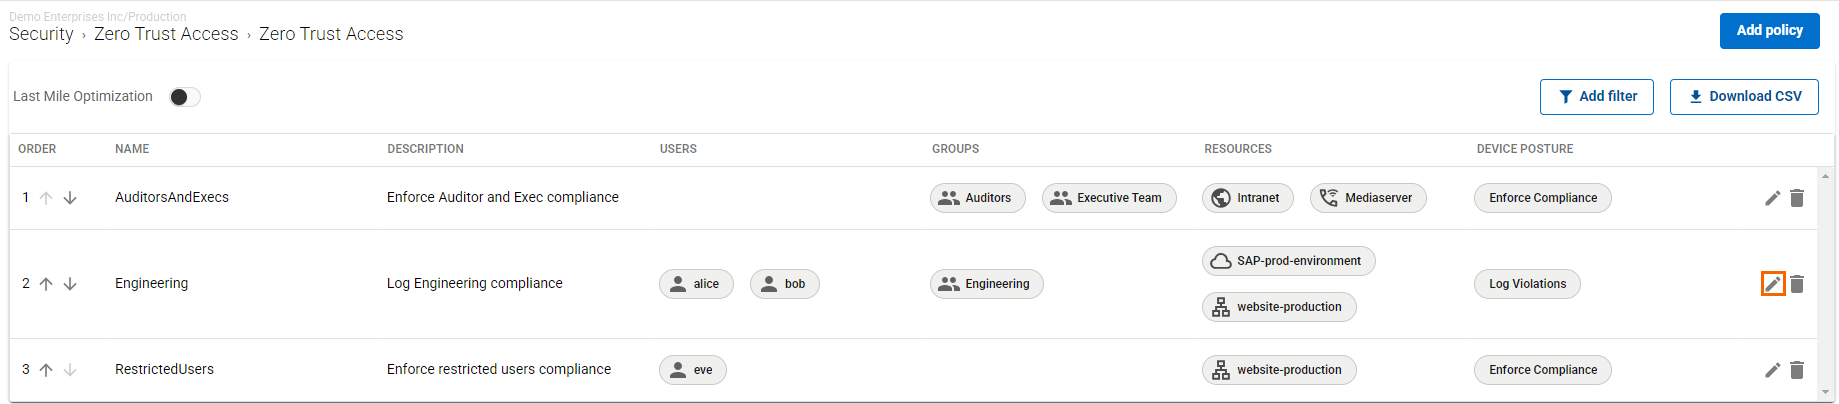This screenshot has width=1839, height=404.
Task: Move Engineering policy up with arrow
Action: click(x=46, y=284)
